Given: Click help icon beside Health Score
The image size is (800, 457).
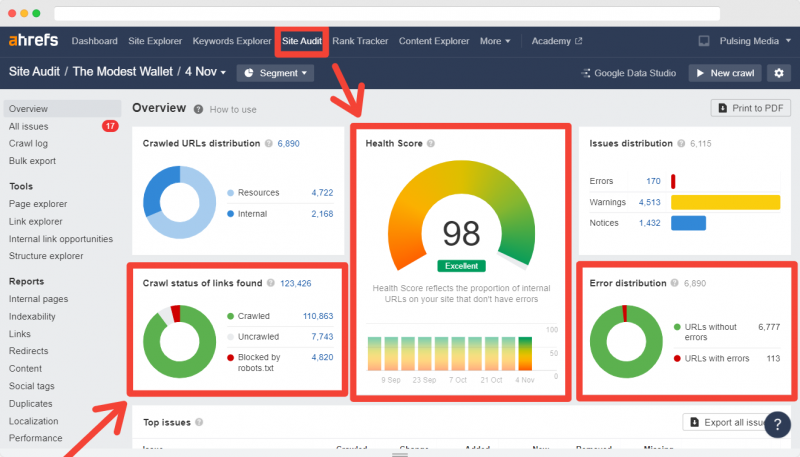Looking at the screenshot, I should [x=431, y=143].
